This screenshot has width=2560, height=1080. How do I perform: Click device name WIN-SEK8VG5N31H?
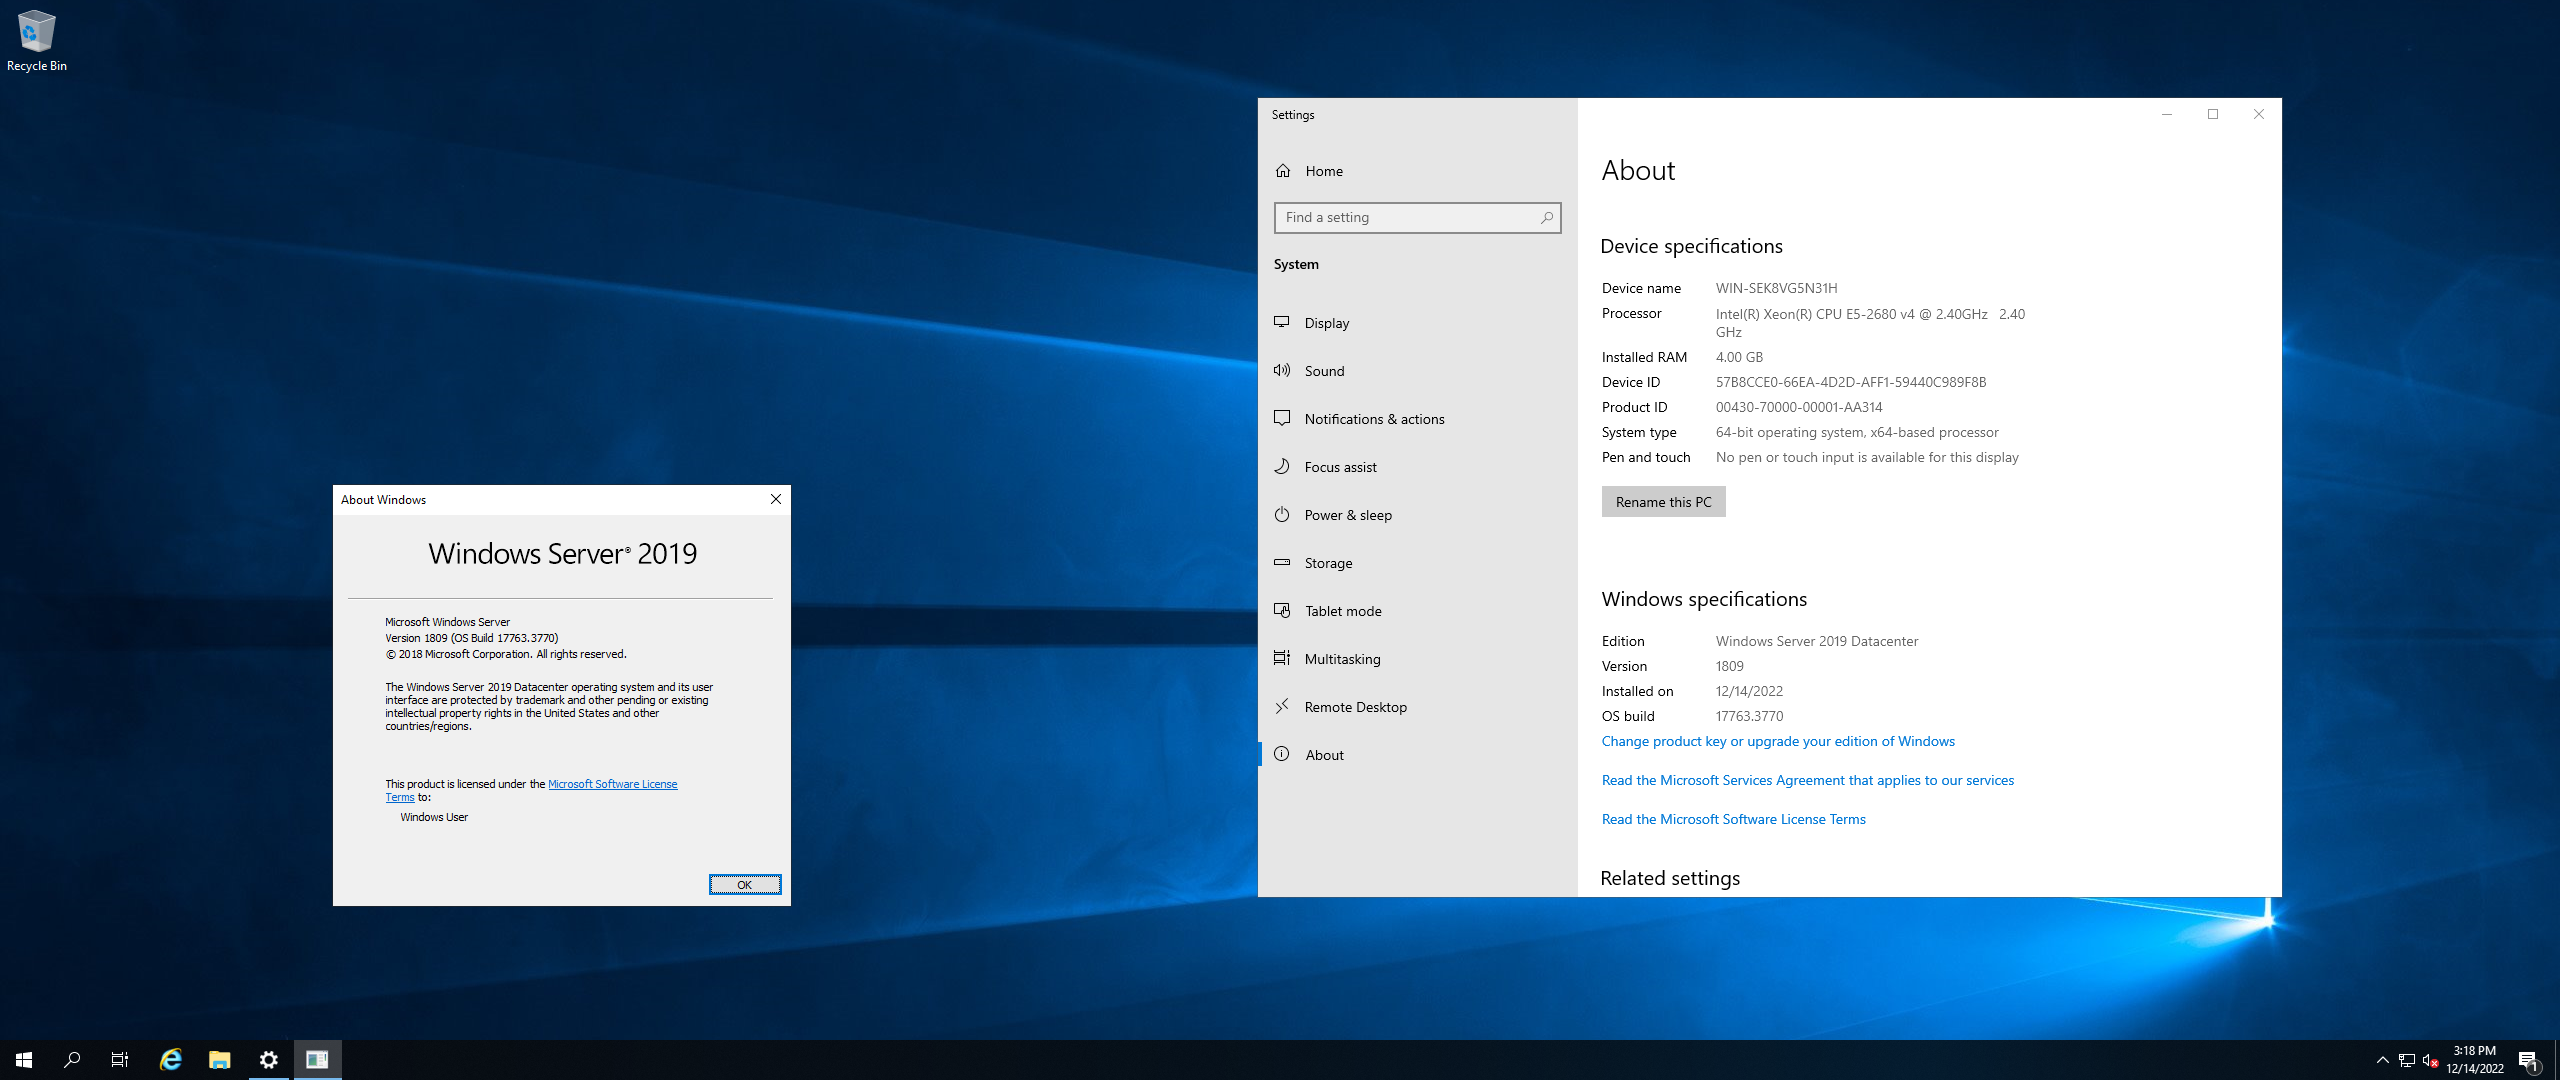pos(1777,288)
